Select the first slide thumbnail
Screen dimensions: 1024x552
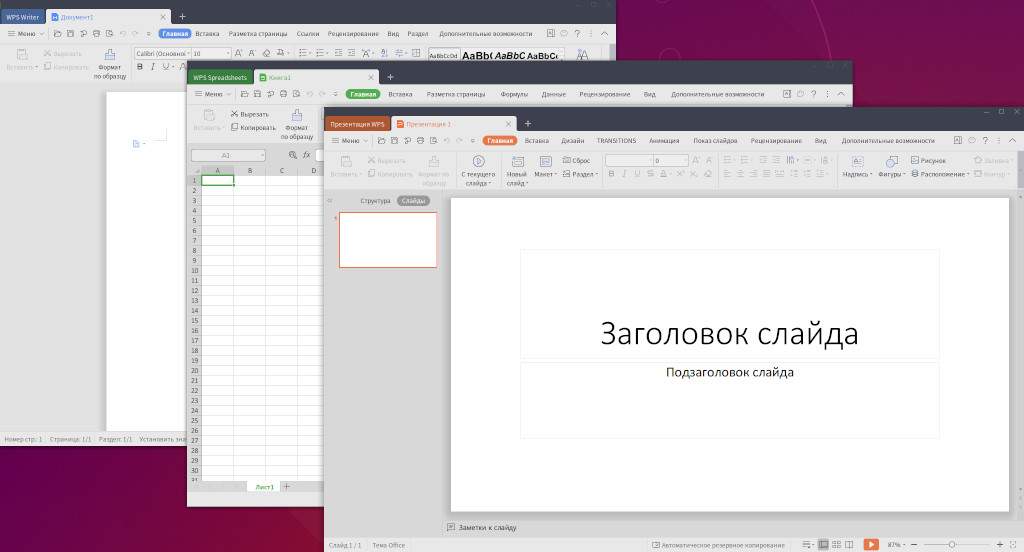(x=388, y=240)
